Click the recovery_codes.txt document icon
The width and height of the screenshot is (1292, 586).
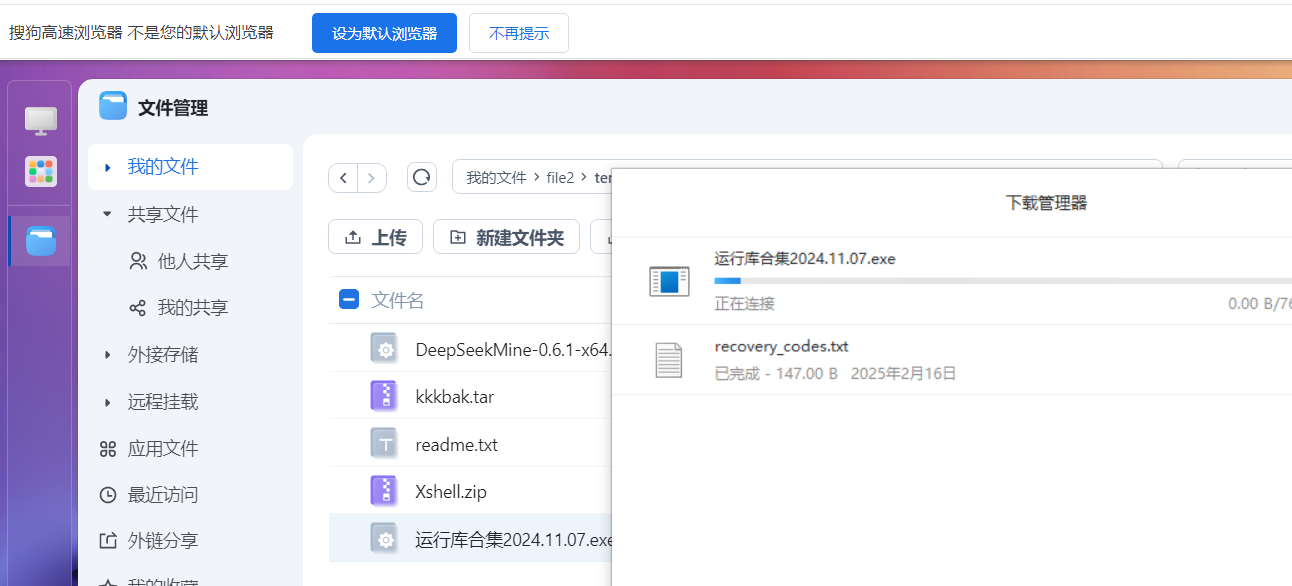(x=669, y=360)
